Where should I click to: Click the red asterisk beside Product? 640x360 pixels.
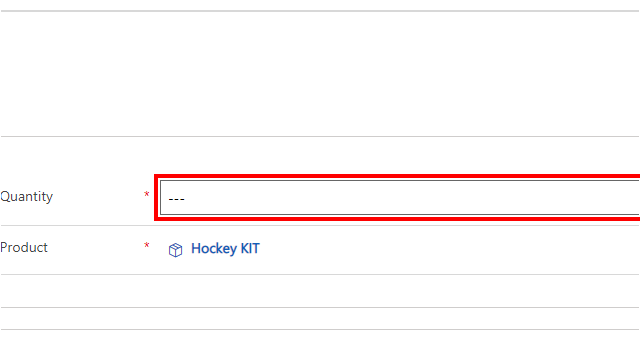147,246
